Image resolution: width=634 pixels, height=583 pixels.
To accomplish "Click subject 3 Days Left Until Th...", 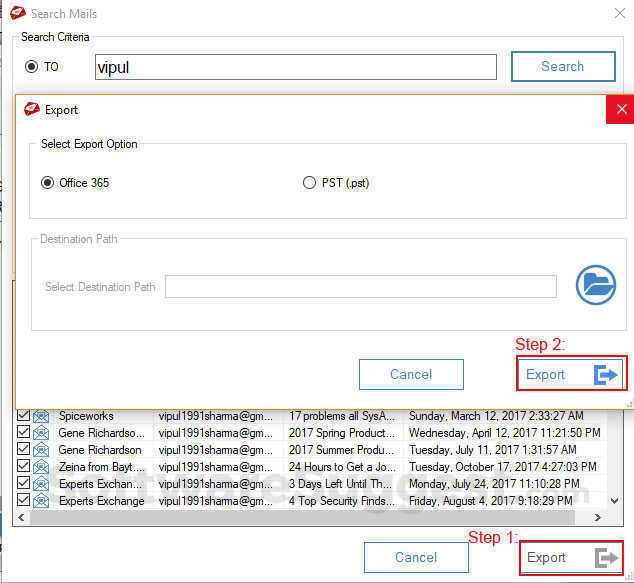I will click(340, 484).
